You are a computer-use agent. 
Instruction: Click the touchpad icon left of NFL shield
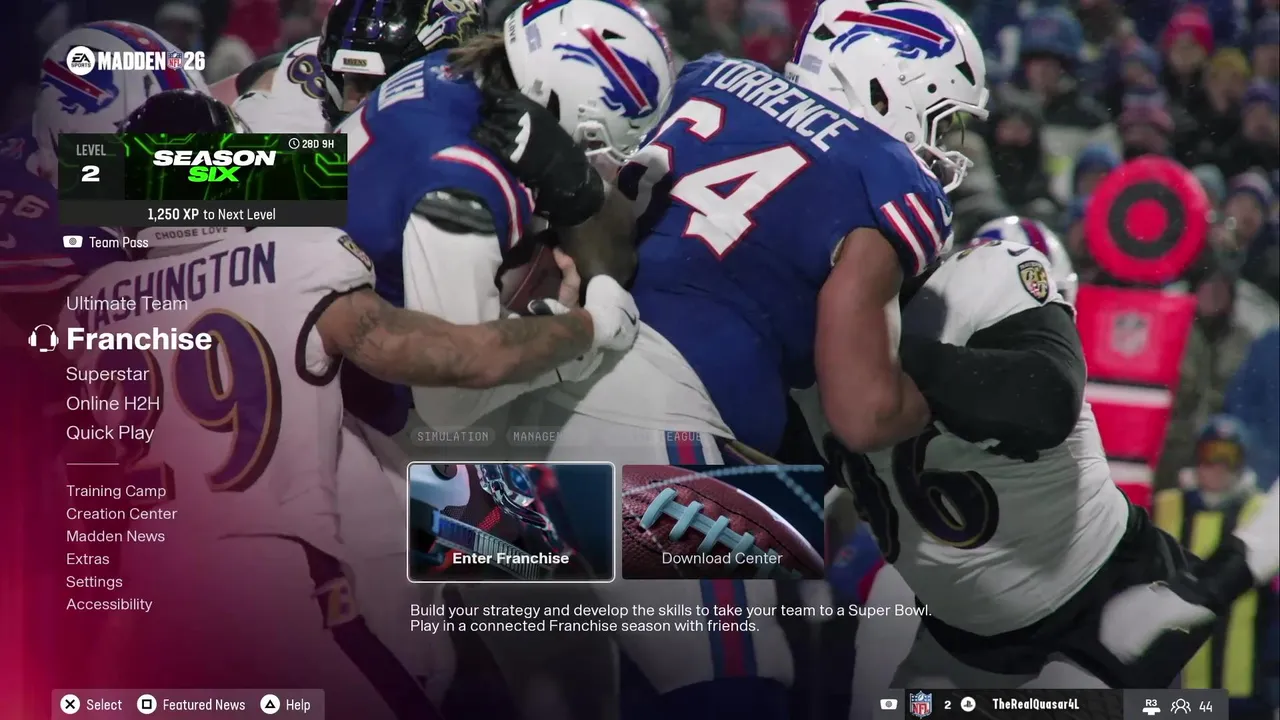[x=888, y=705]
